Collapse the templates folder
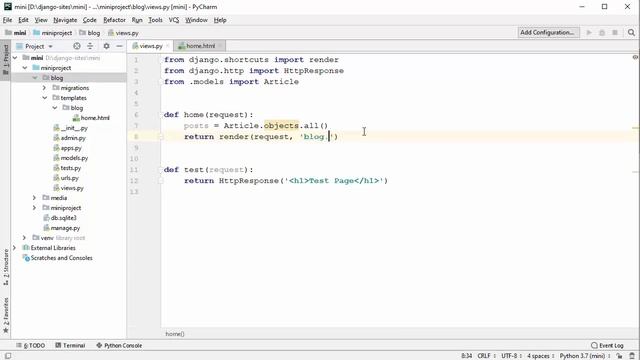The image size is (640, 360). point(44,98)
